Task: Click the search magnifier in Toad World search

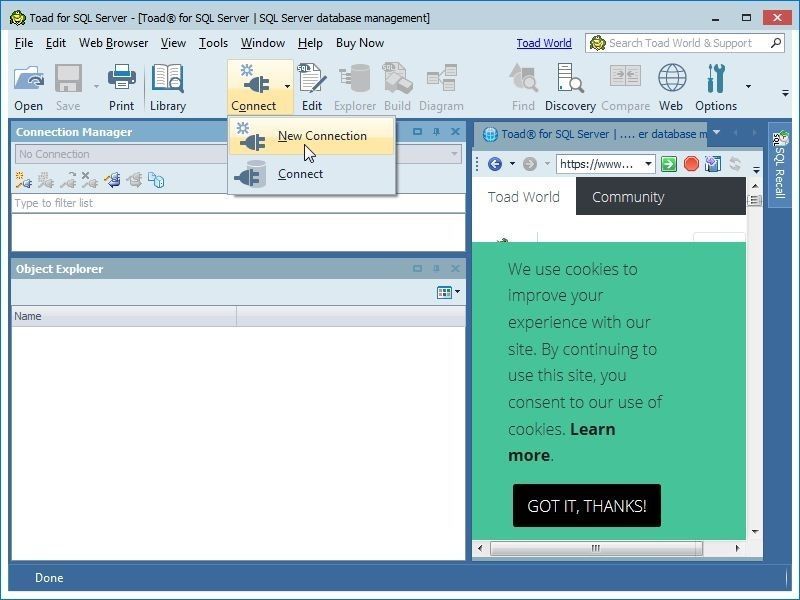Action: [x=776, y=43]
